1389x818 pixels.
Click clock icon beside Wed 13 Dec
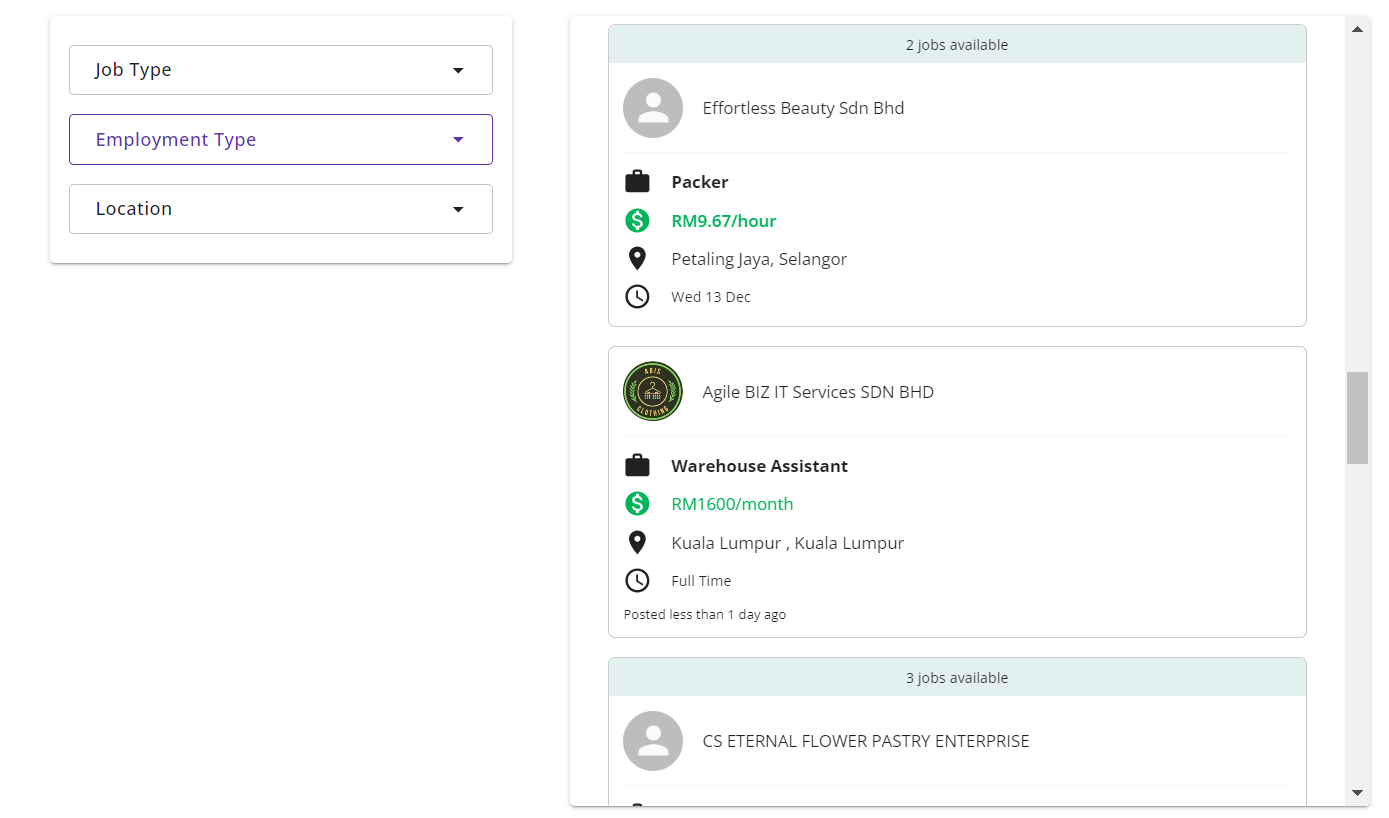click(637, 297)
